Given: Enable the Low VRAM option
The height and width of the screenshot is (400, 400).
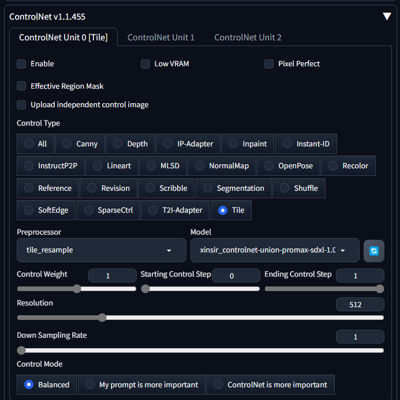Looking at the screenshot, I should [145, 64].
